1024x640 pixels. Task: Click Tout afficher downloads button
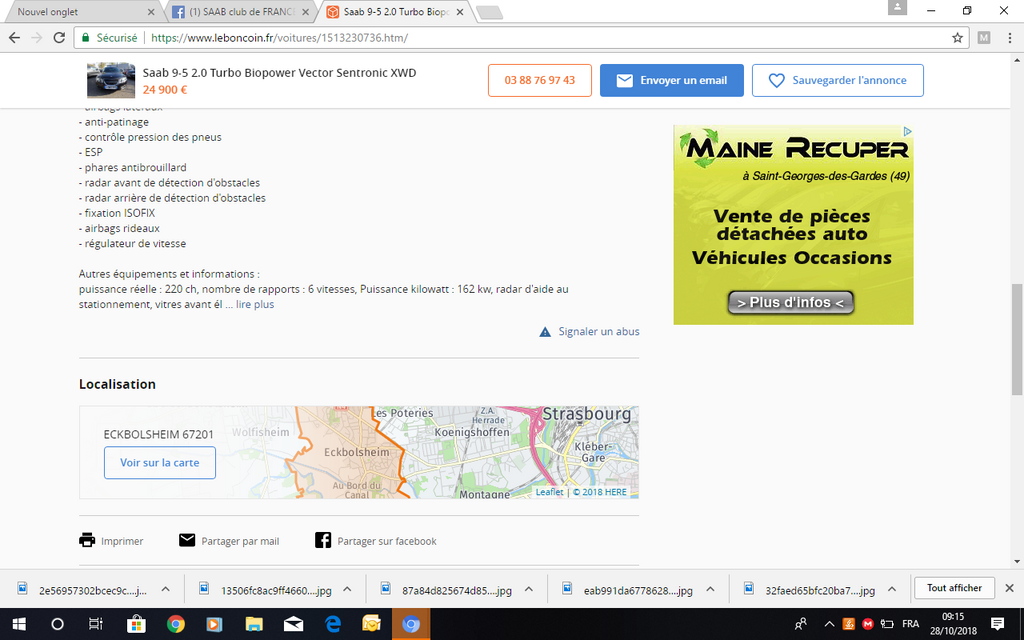[x=954, y=588]
